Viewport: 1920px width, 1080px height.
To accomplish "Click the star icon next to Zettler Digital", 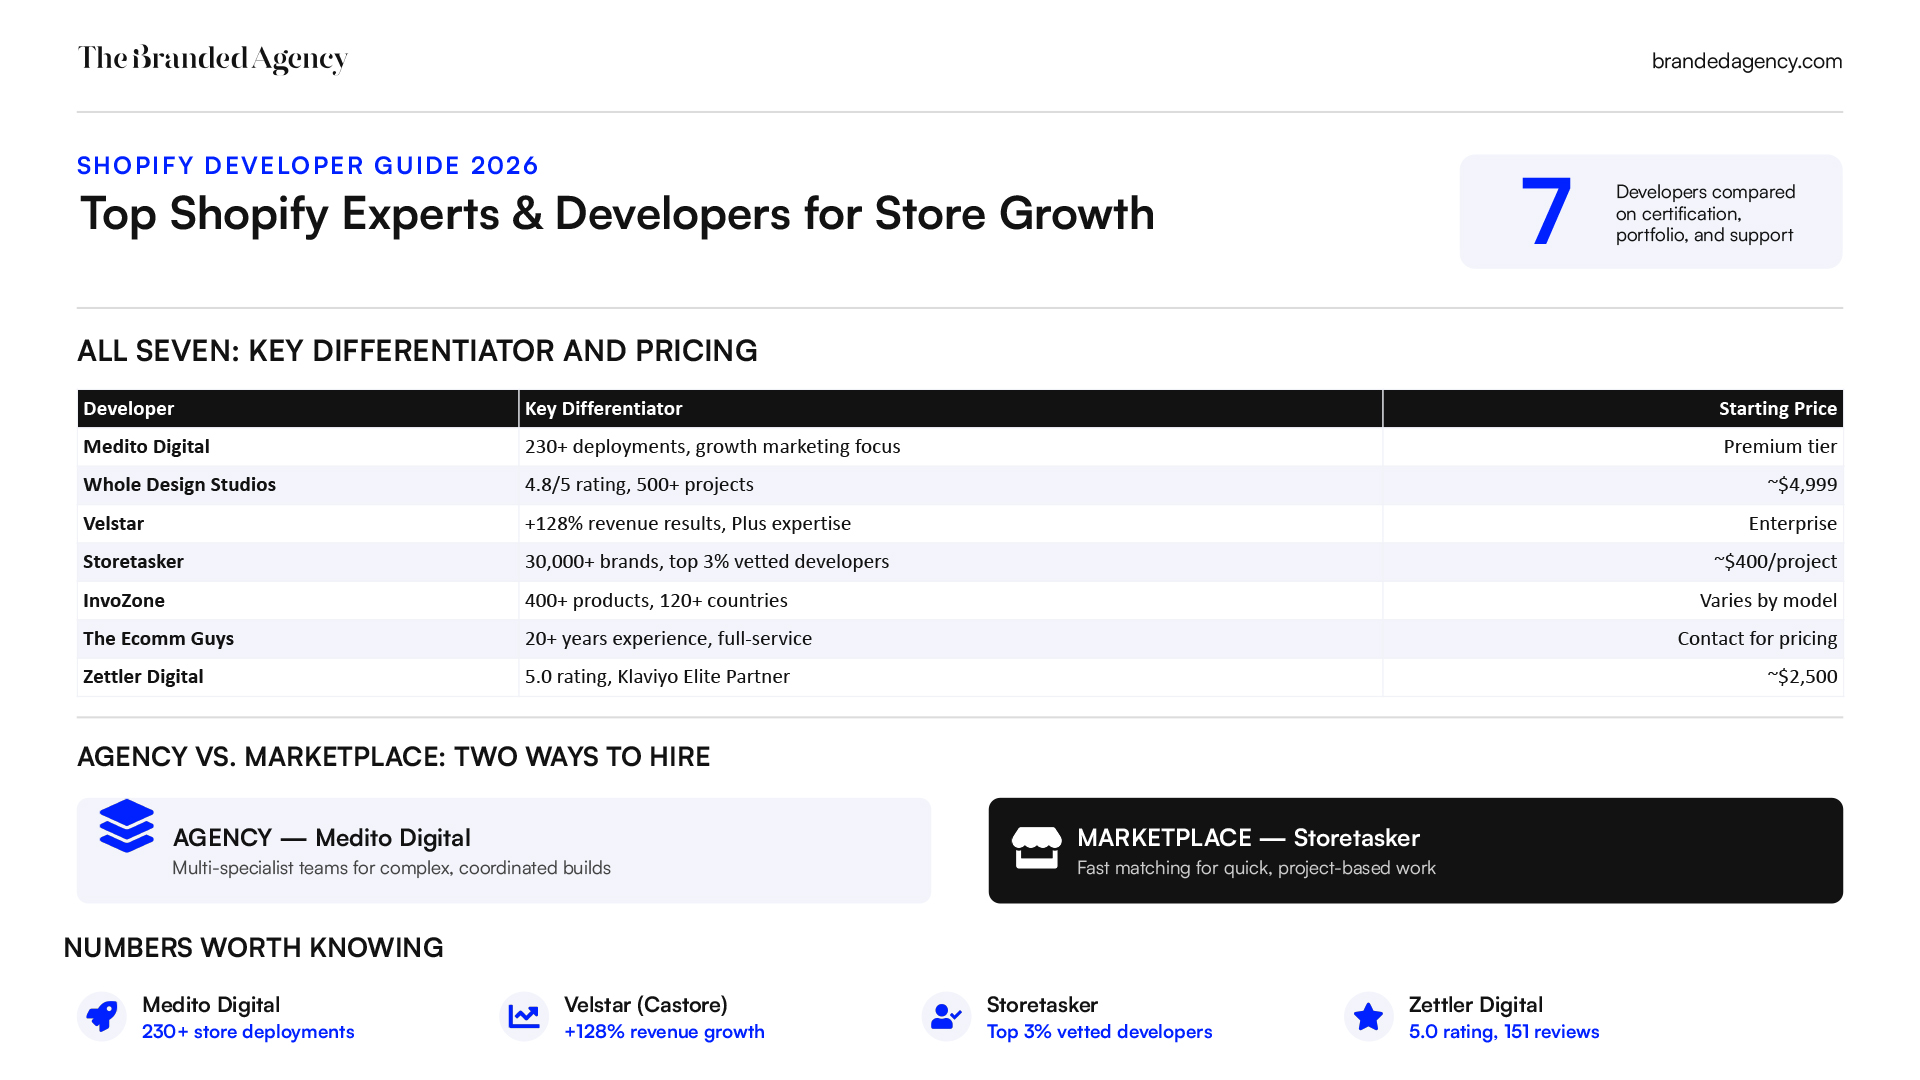I will (1368, 1016).
